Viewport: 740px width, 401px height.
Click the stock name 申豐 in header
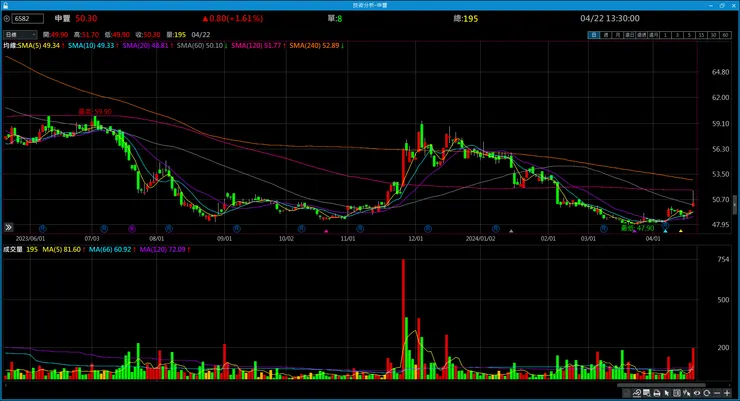click(x=62, y=18)
